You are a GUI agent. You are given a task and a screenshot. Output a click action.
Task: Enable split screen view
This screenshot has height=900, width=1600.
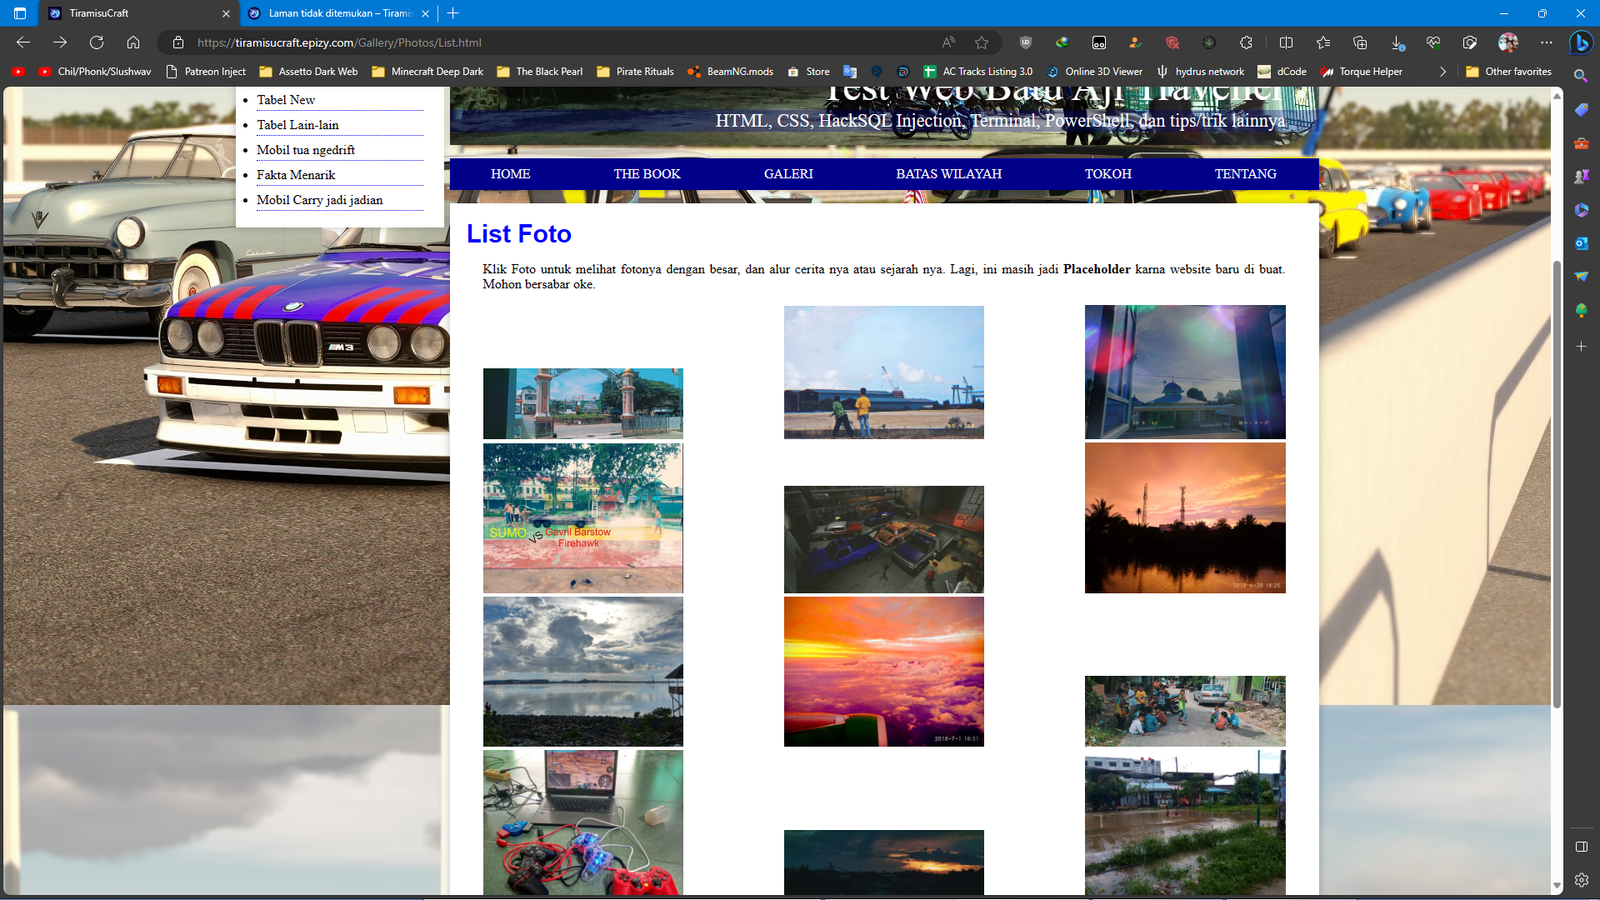tap(1285, 43)
